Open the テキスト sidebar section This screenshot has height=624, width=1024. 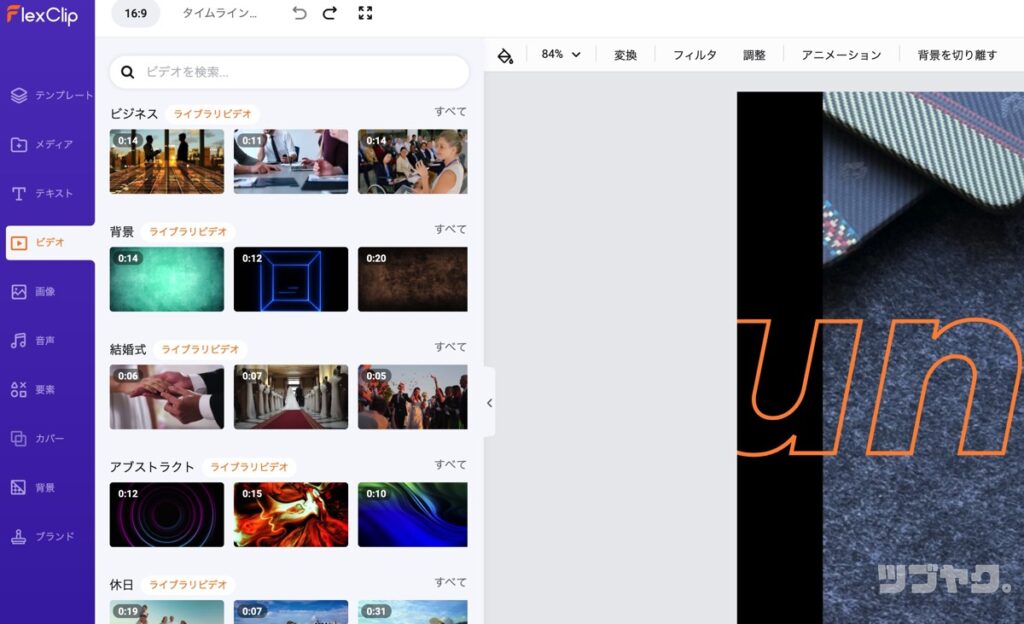(42, 193)
